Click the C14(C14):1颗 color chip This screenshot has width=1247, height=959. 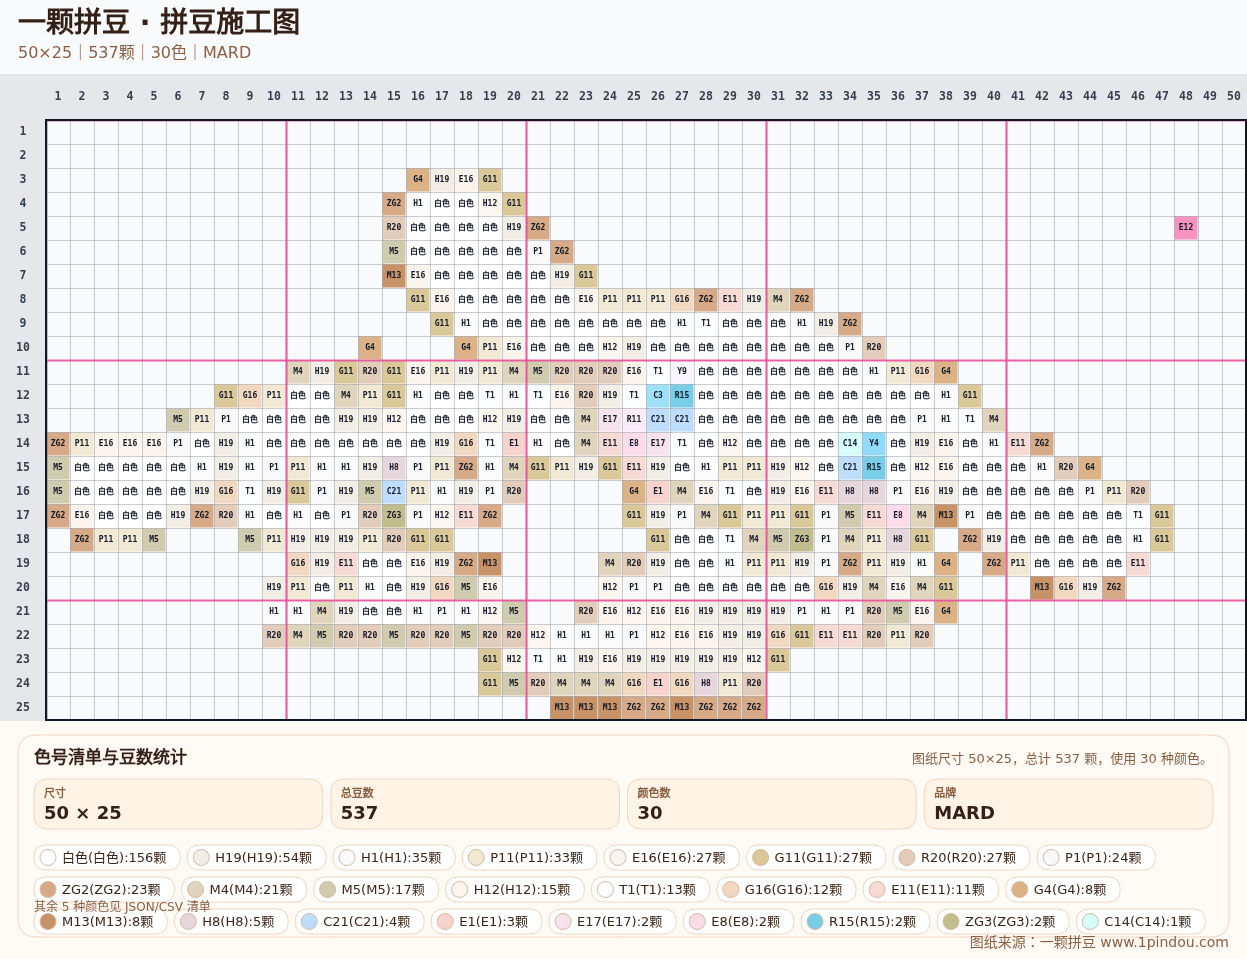[1140, 922]
